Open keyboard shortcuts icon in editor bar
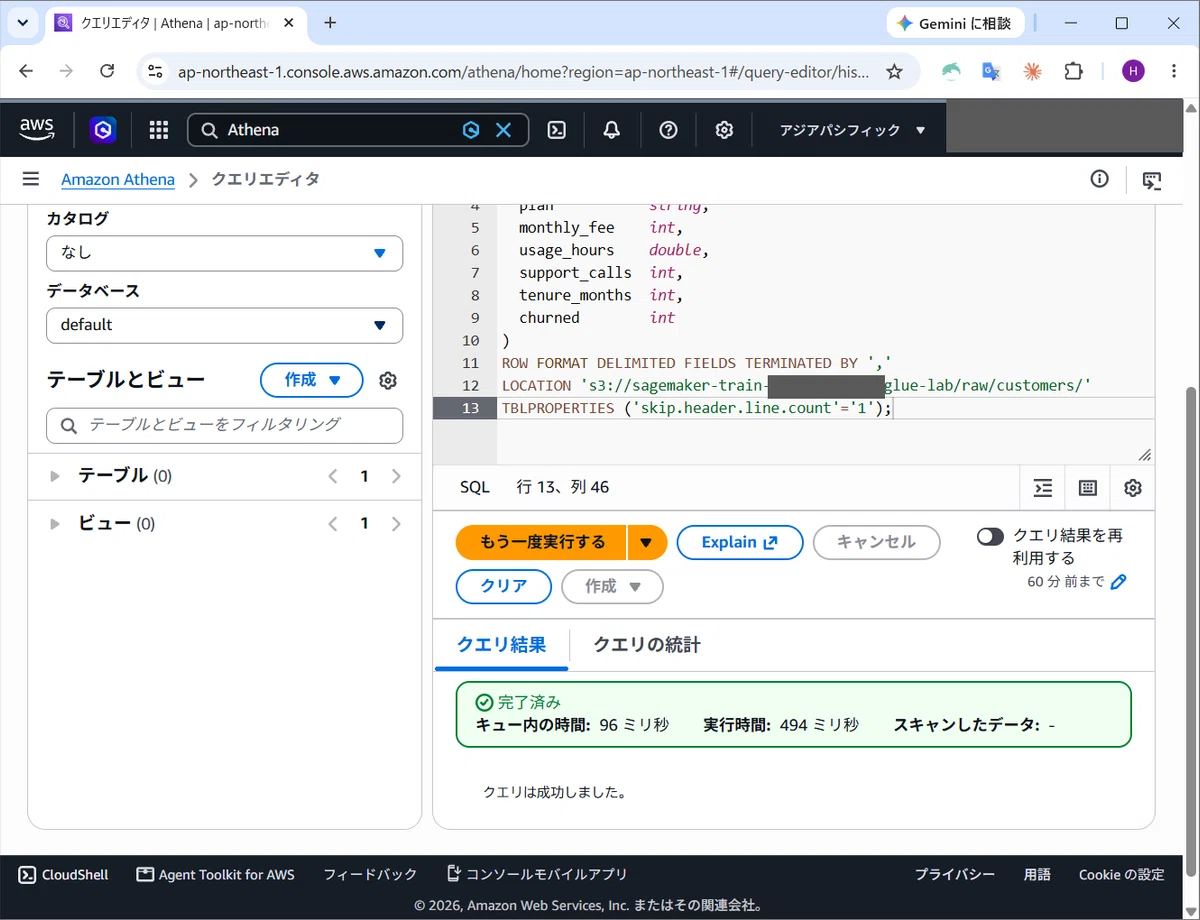Image resolution: width=1200 pixels, height=920 pixels. [1088, 488]
